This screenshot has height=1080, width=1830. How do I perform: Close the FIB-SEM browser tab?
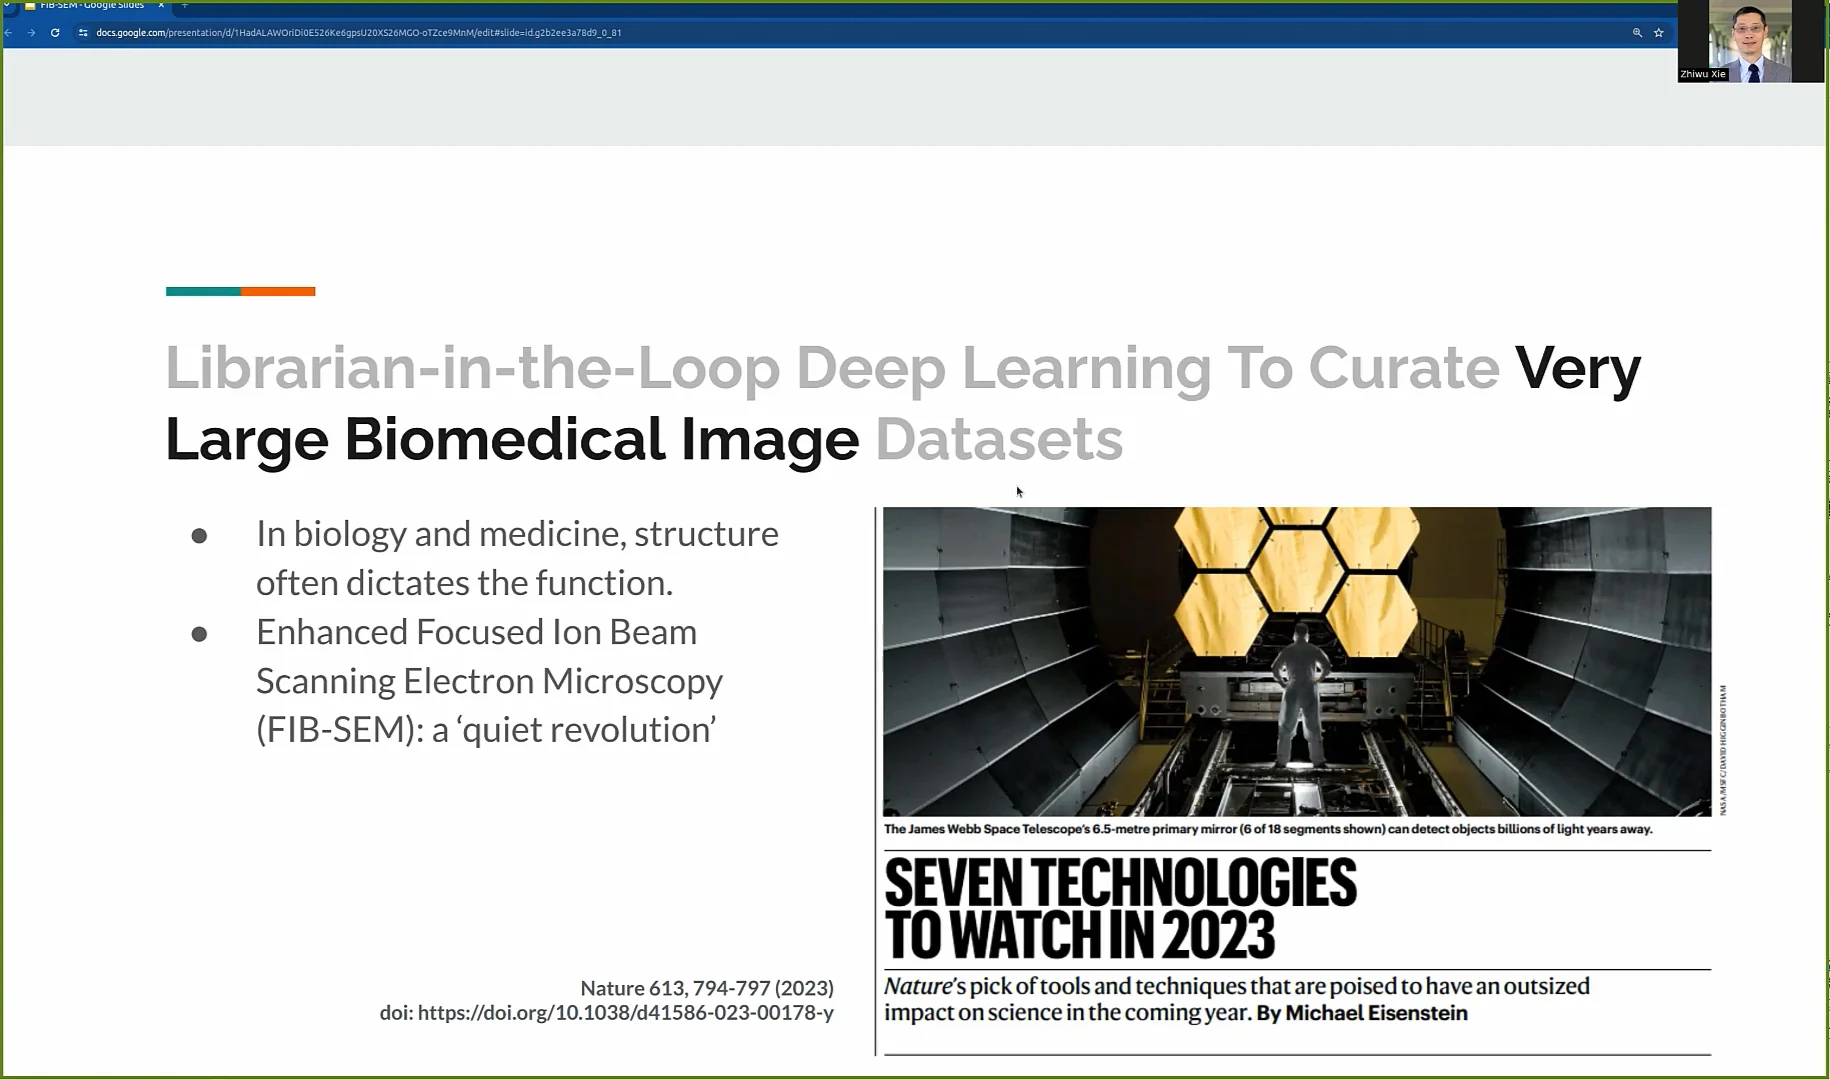160,6
